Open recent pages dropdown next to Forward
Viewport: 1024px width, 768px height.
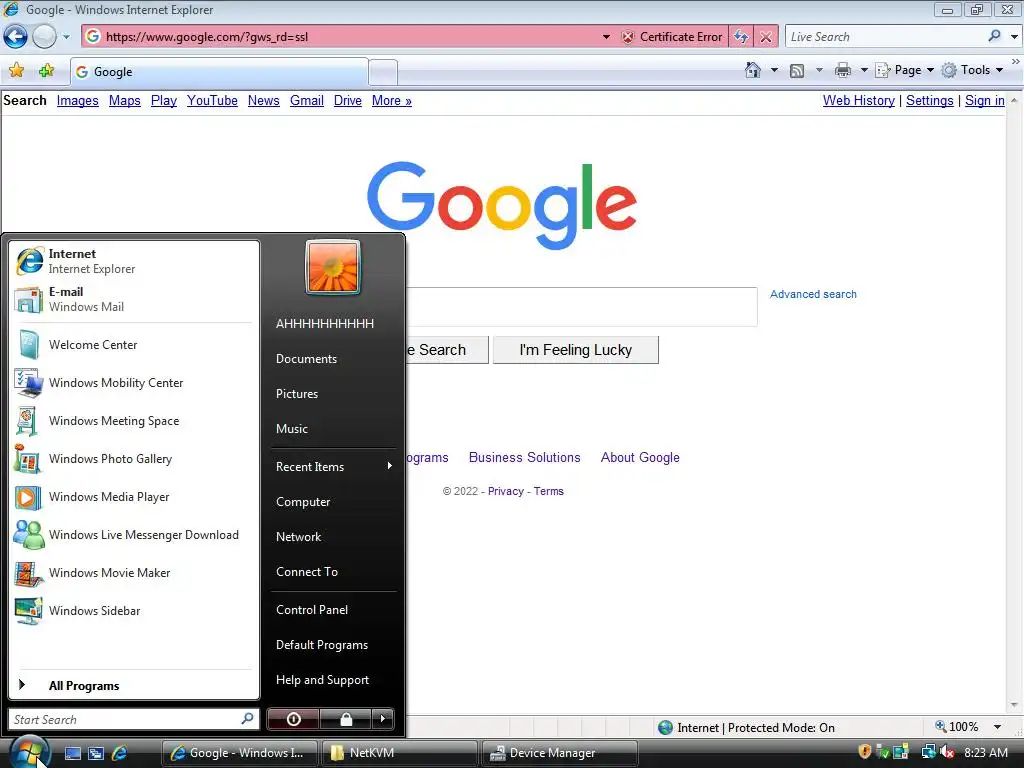click(x=66, y=37)
